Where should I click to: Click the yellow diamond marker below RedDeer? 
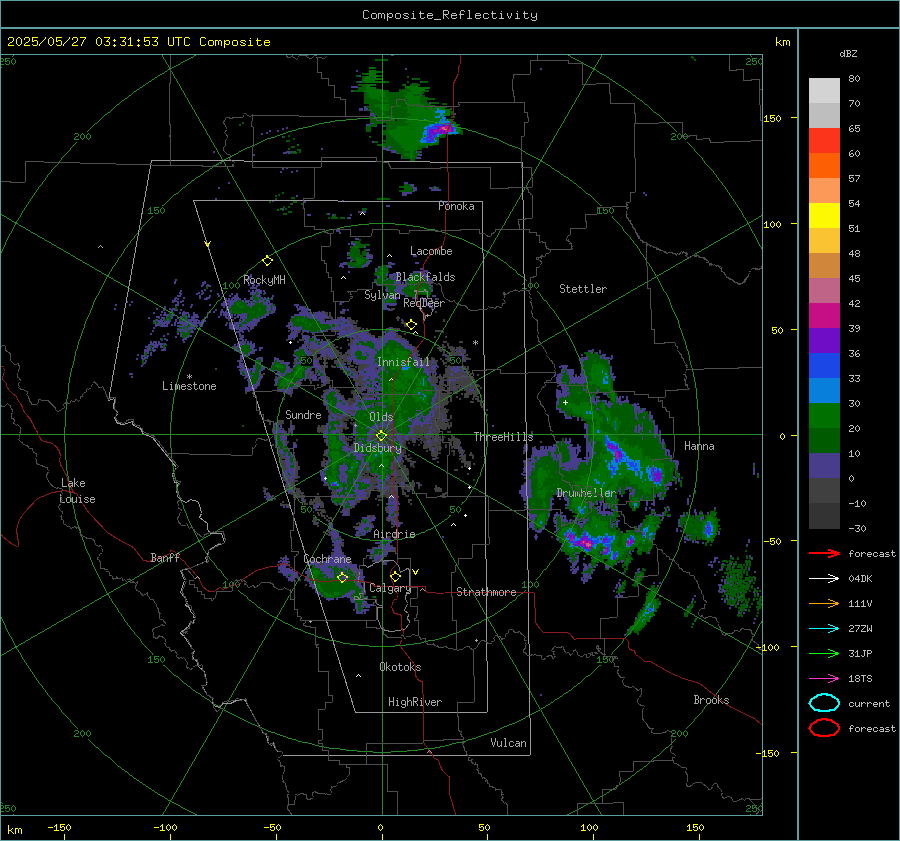(411, 324)
